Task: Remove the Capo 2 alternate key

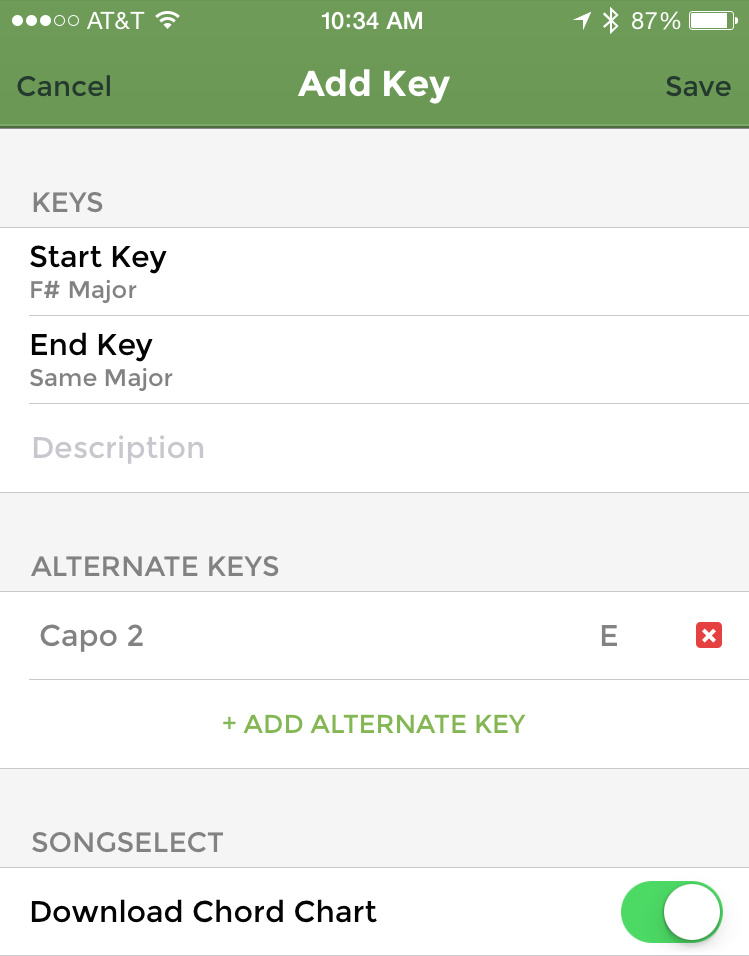Action: click(708, 635)
